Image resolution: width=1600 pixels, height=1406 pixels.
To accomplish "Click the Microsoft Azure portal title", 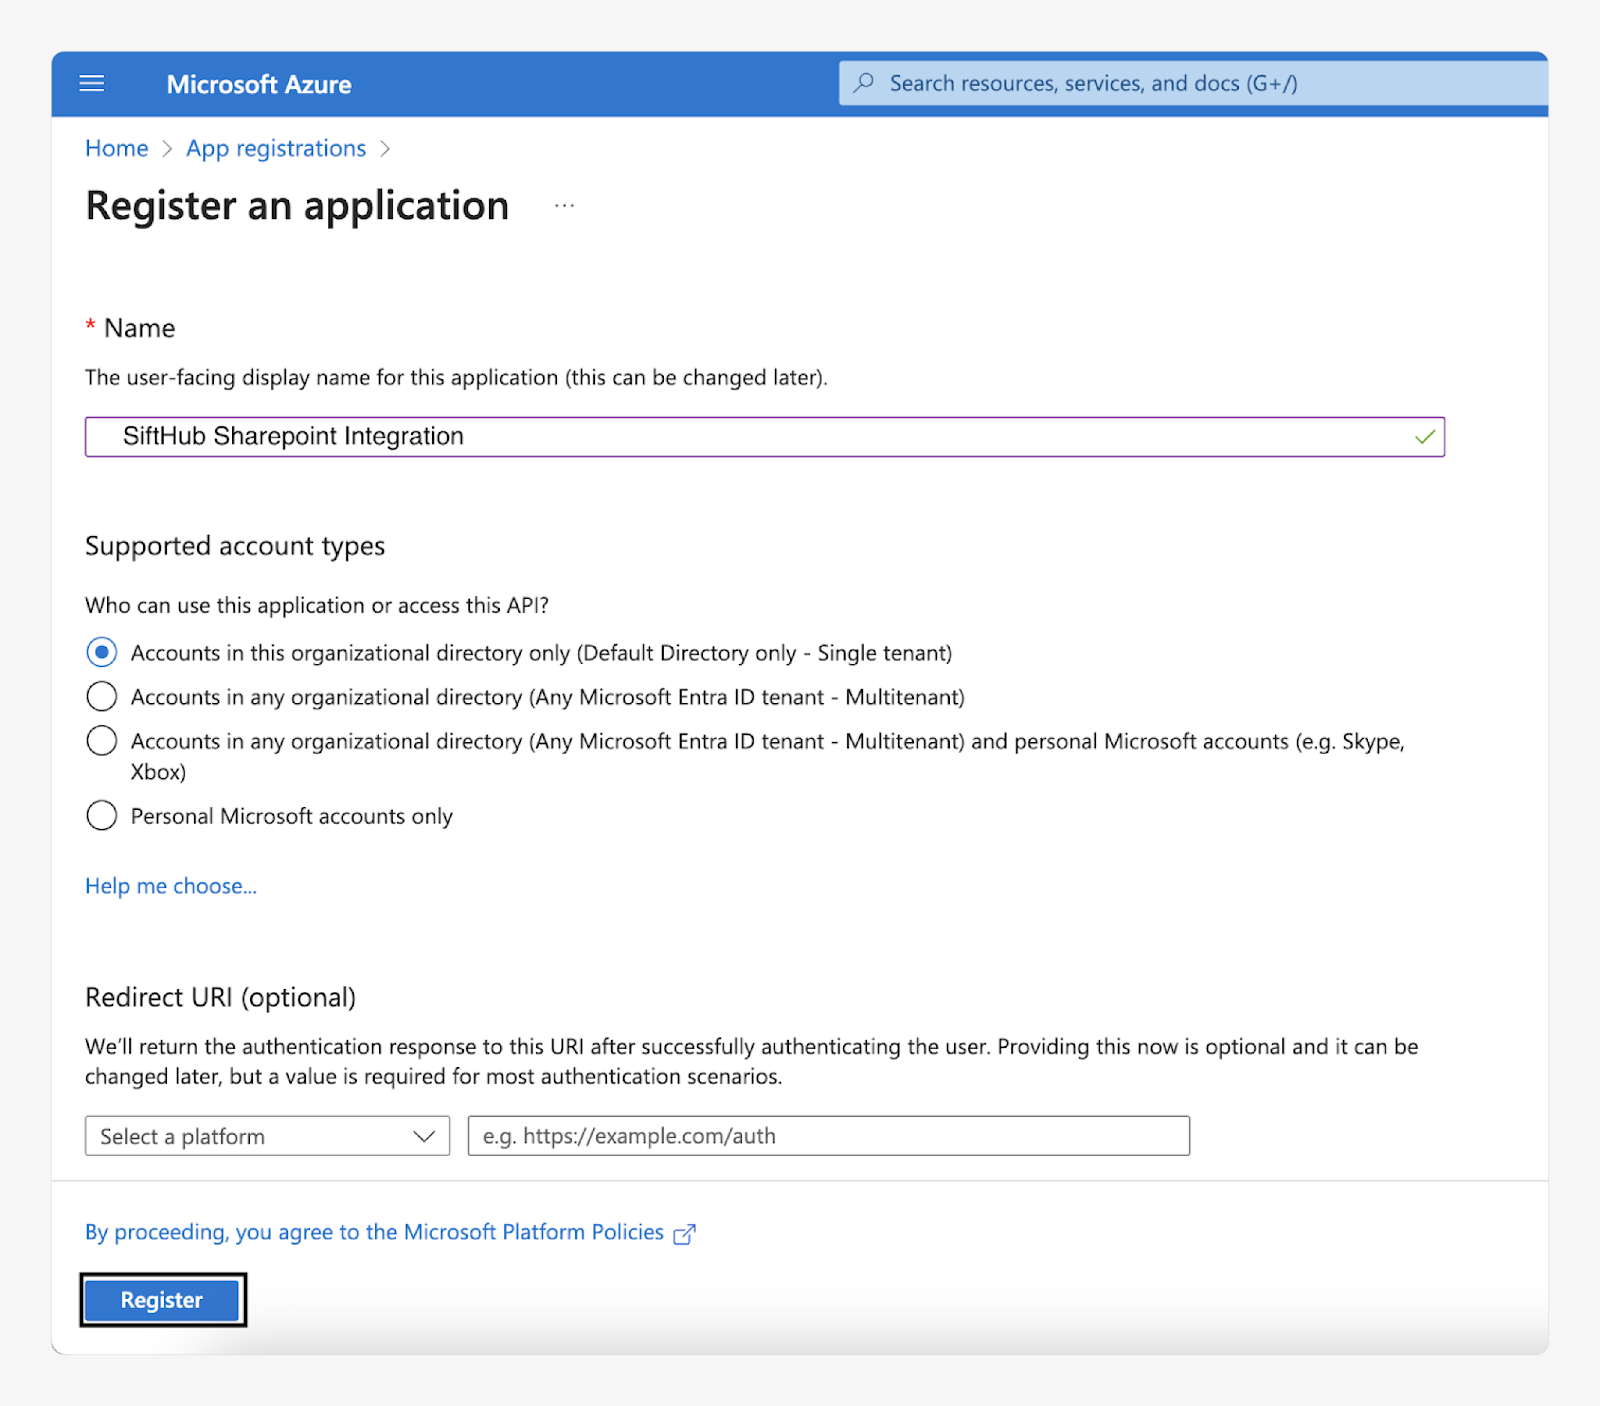I will click(259, 85).
